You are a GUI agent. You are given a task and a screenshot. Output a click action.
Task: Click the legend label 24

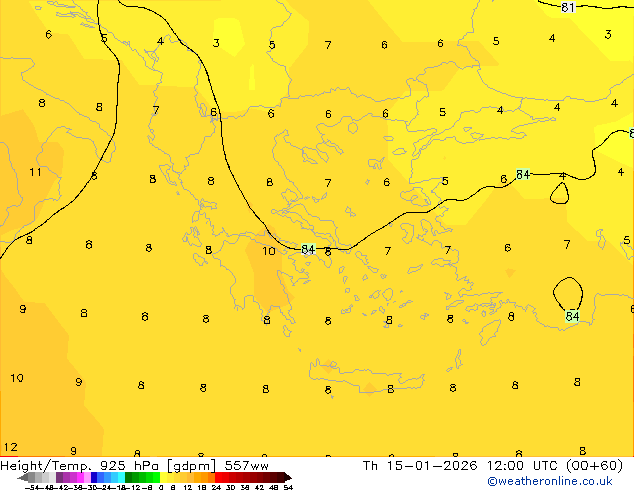[216, 487]
